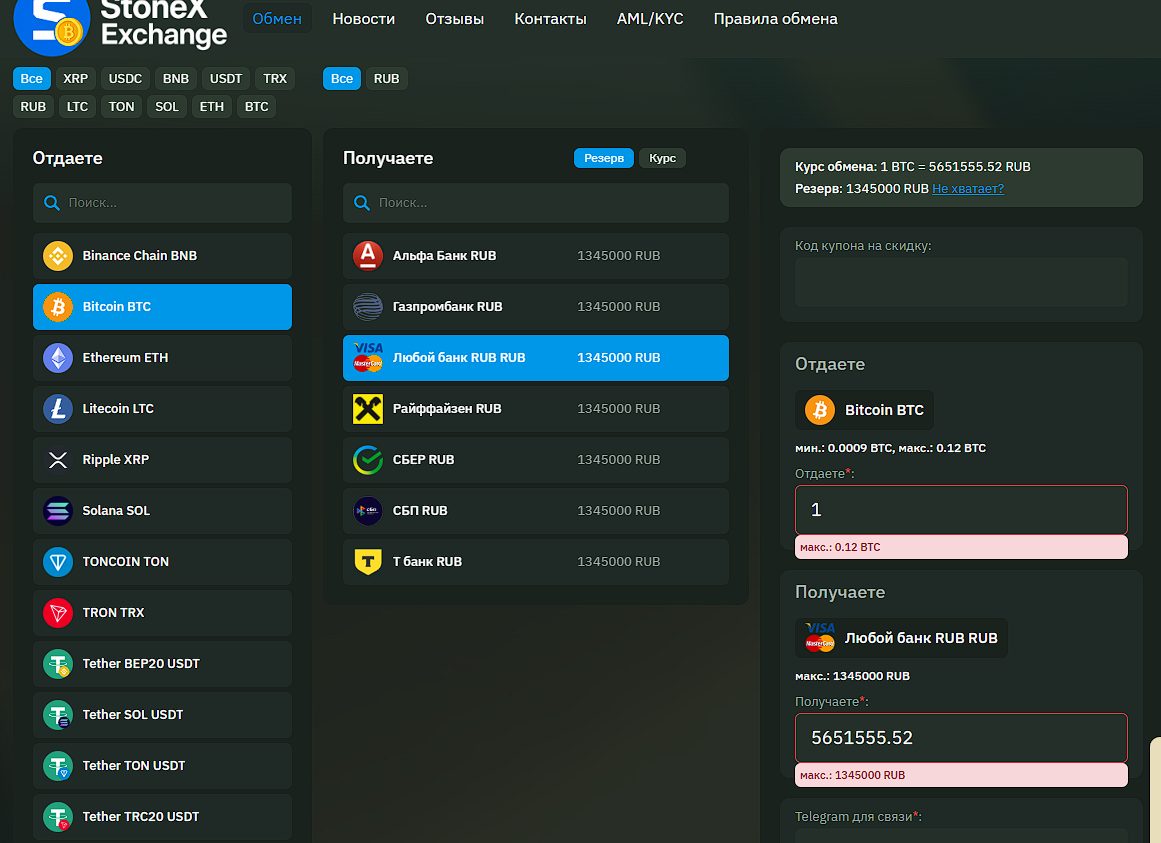The width and height of the screenshot is (1161, 843).
Task: Filter give currencies by BTC
Action: (x=256, y=107)
